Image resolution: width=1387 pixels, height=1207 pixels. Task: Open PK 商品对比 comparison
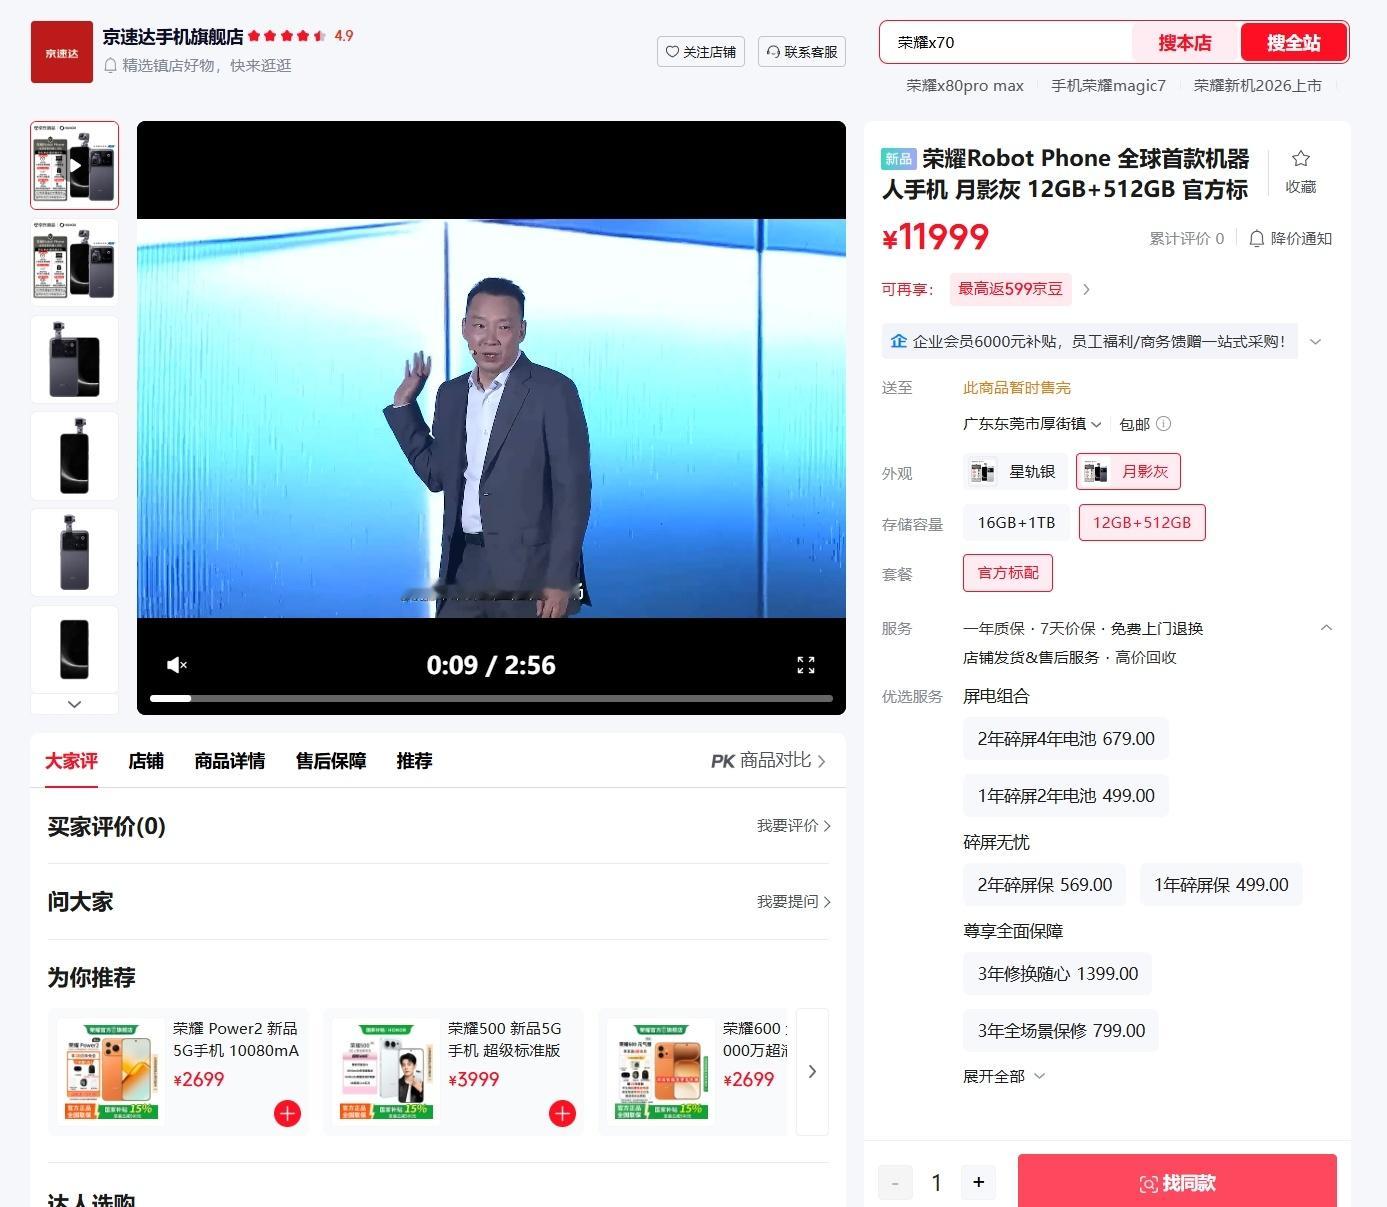768,761
